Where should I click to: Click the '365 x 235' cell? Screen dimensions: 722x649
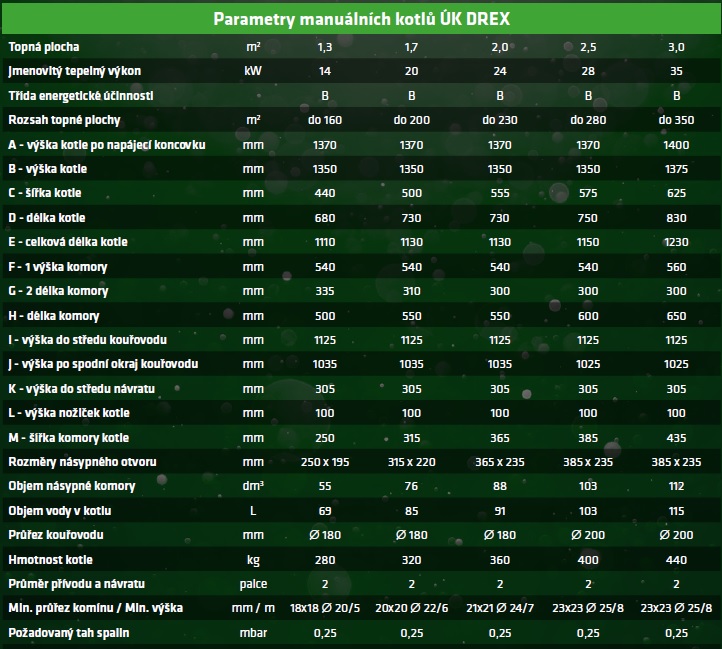tap(500, 462)
